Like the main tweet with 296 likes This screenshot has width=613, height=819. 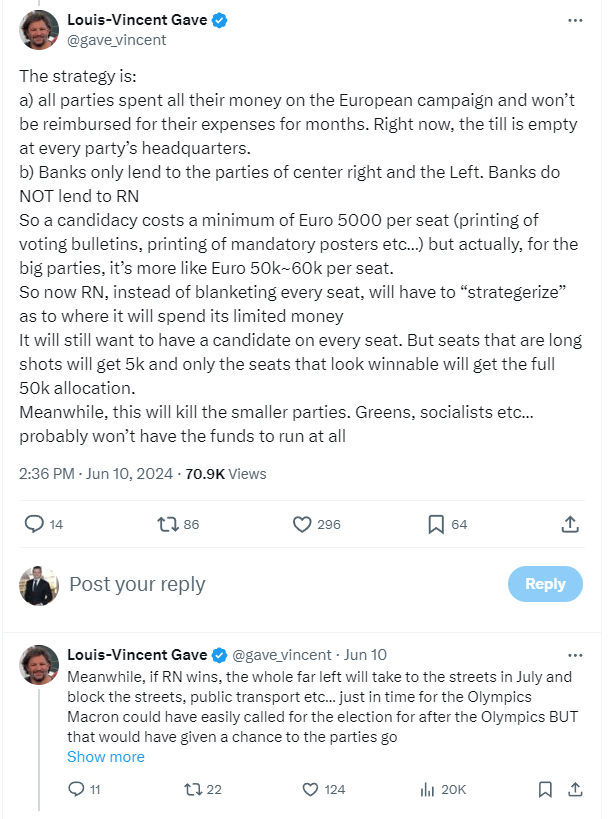point(303,524)
